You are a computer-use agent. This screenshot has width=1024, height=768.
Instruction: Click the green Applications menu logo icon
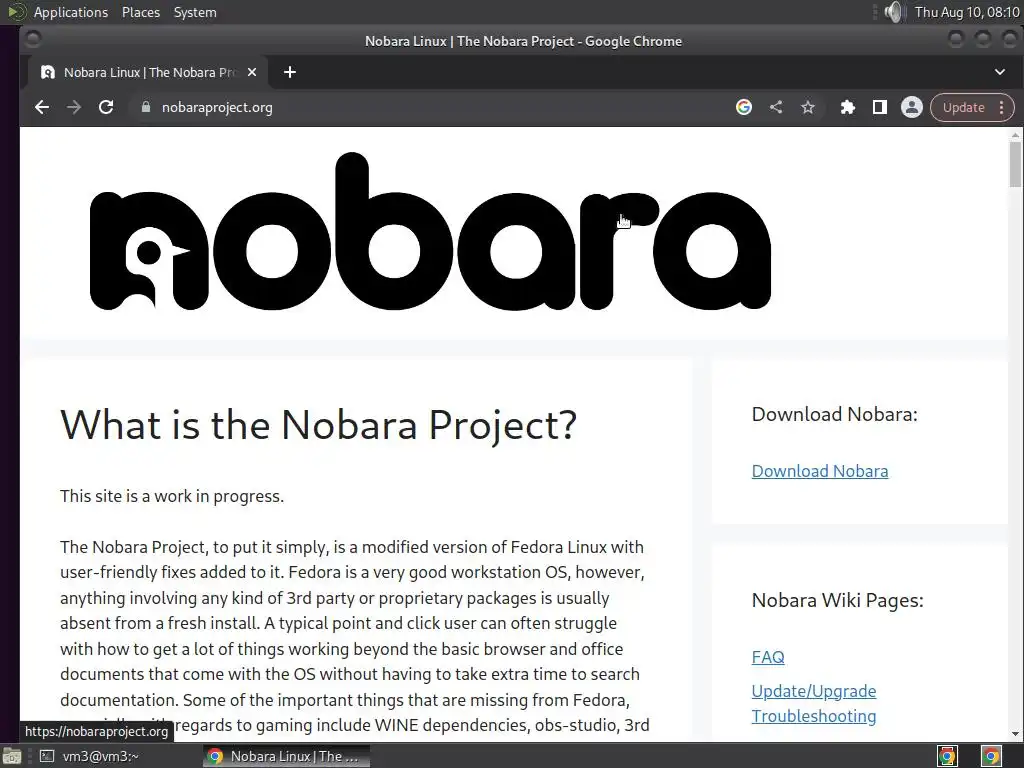click(x=16, y=12)
